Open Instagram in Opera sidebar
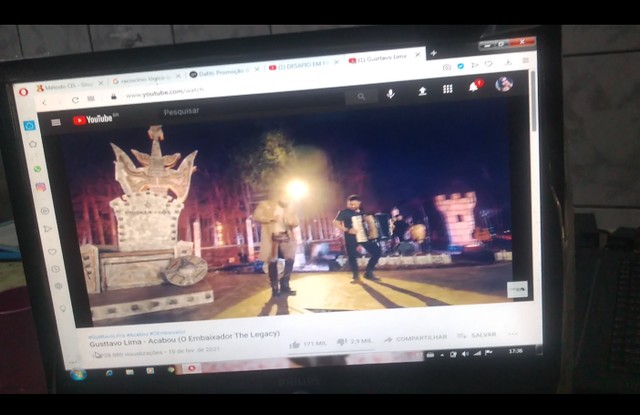Viewport: 640px width, 415px height. 40,187
